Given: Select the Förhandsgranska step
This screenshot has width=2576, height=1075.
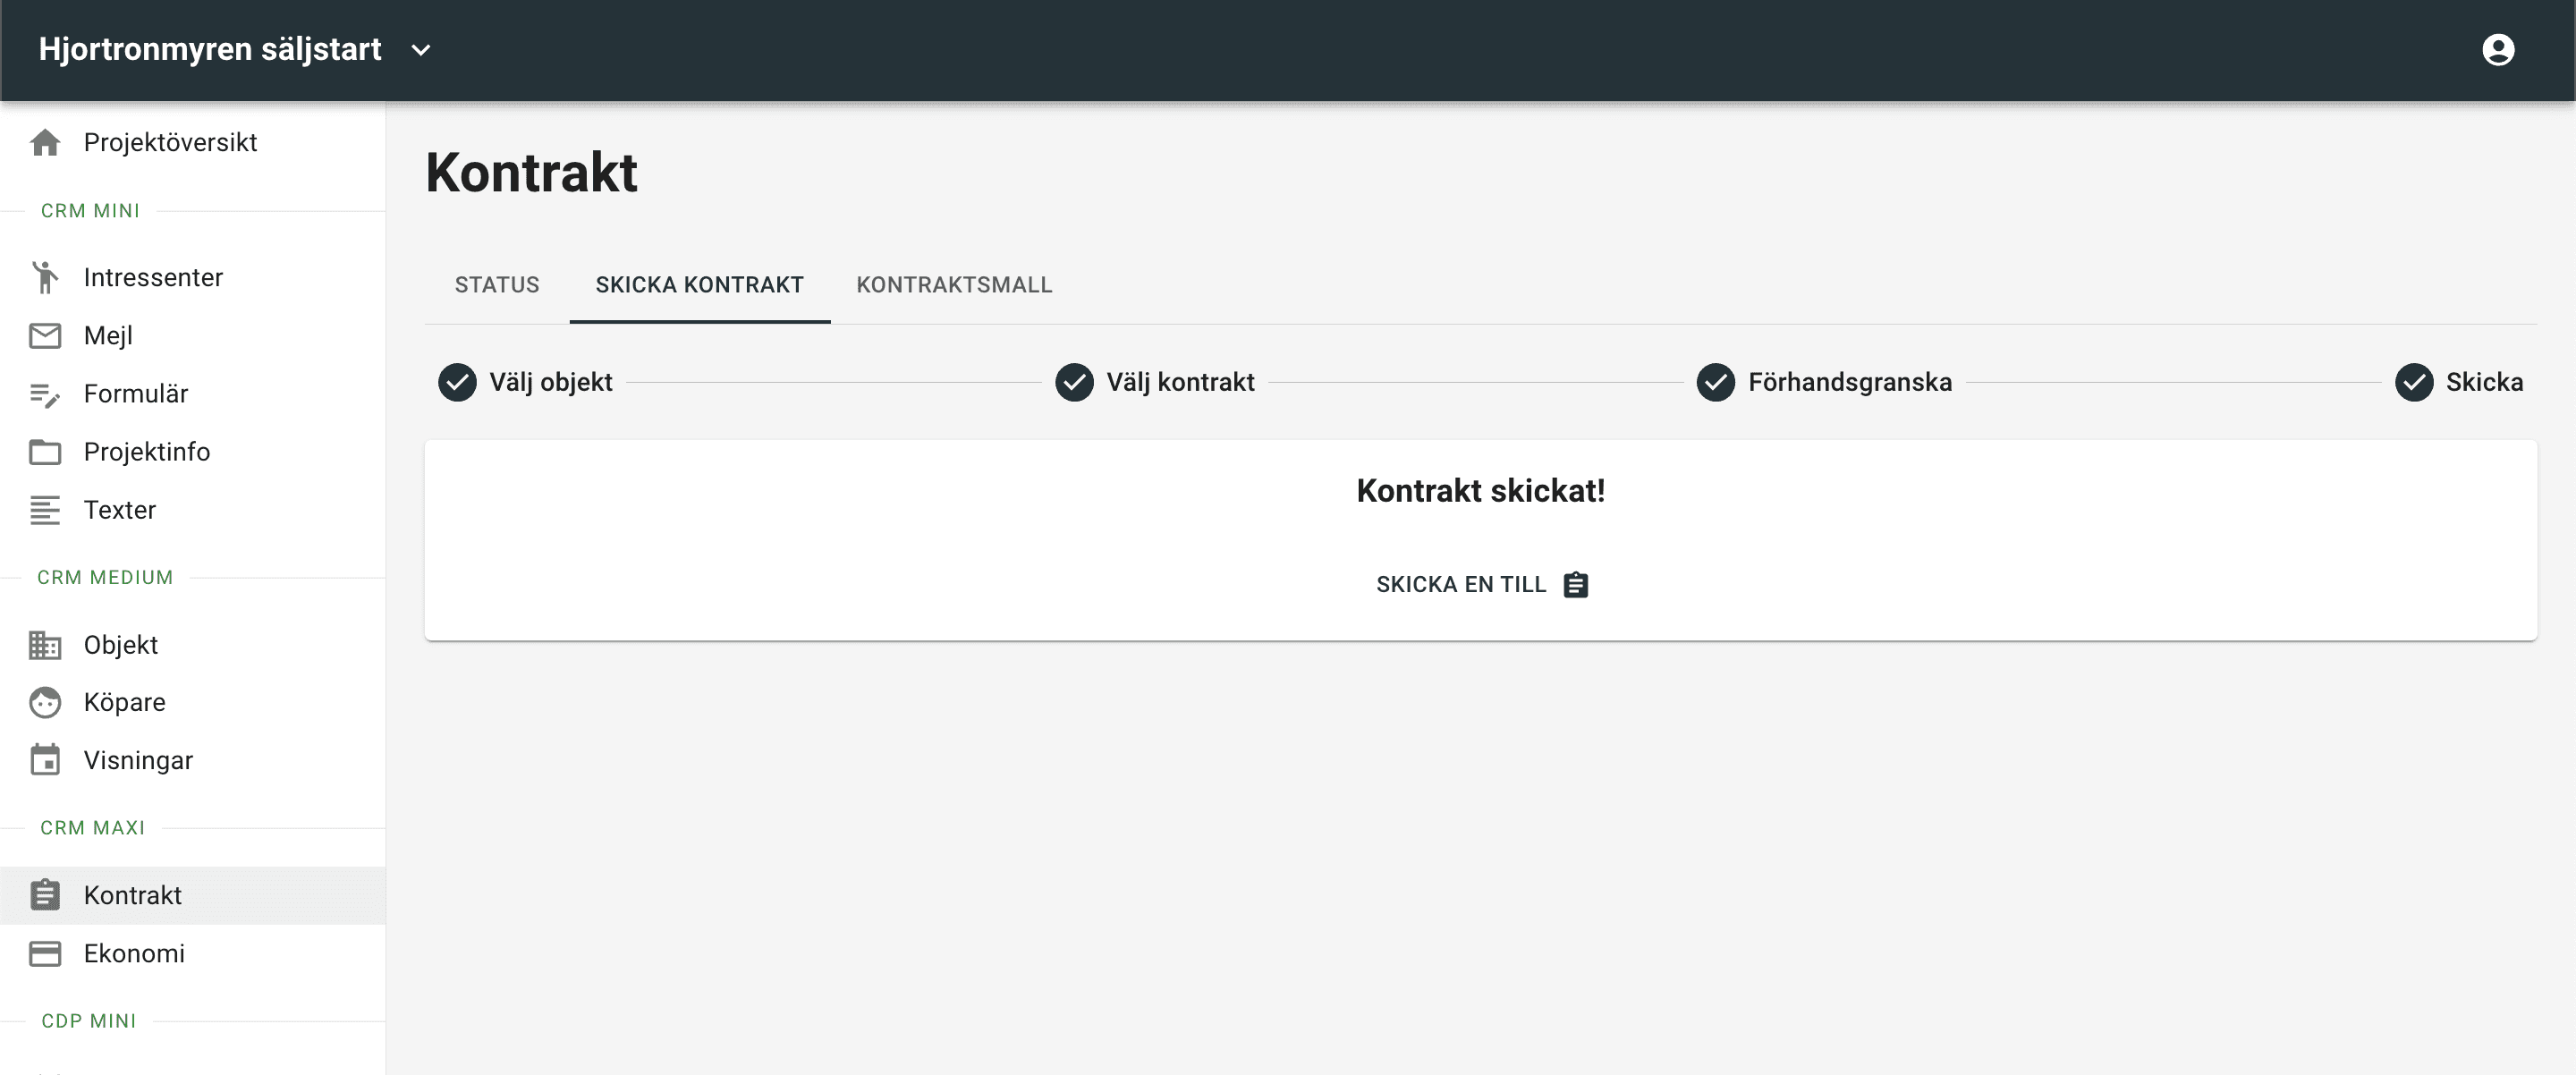Looking at the screenshot, I should tap(1824, 382).
